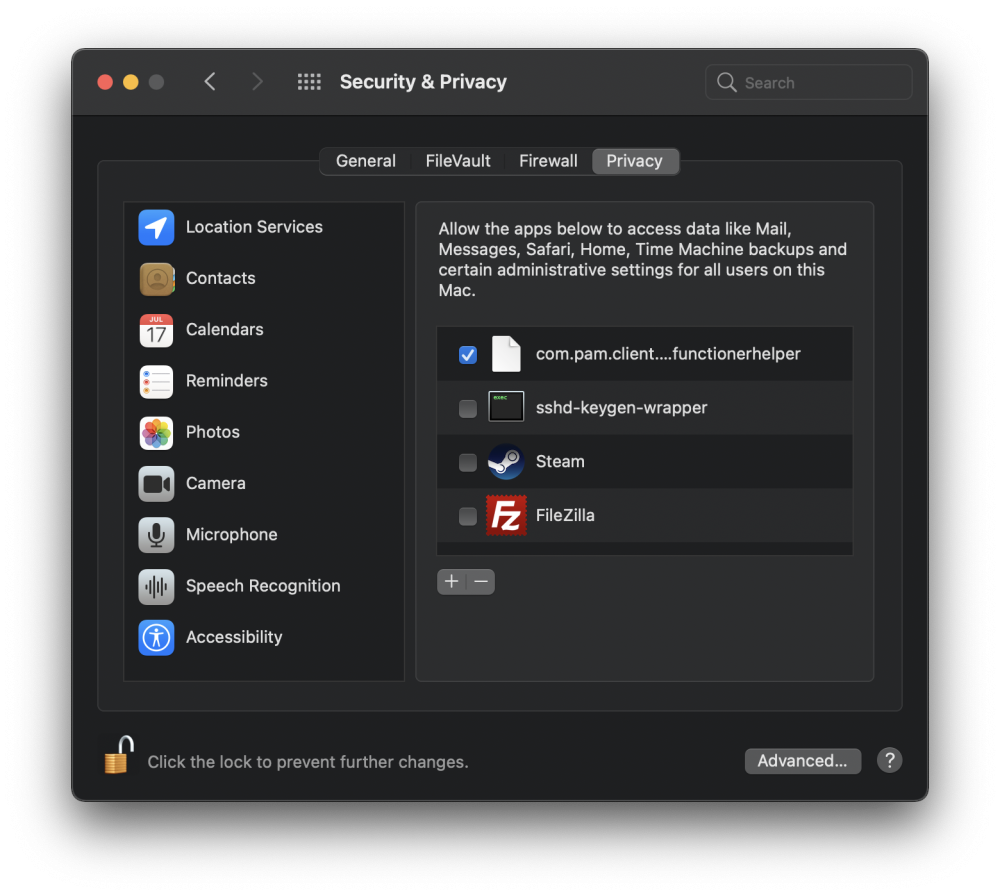The image size is (1000, 896).
Task: Select Speech Recognition label in list
Action: [263, 586]
